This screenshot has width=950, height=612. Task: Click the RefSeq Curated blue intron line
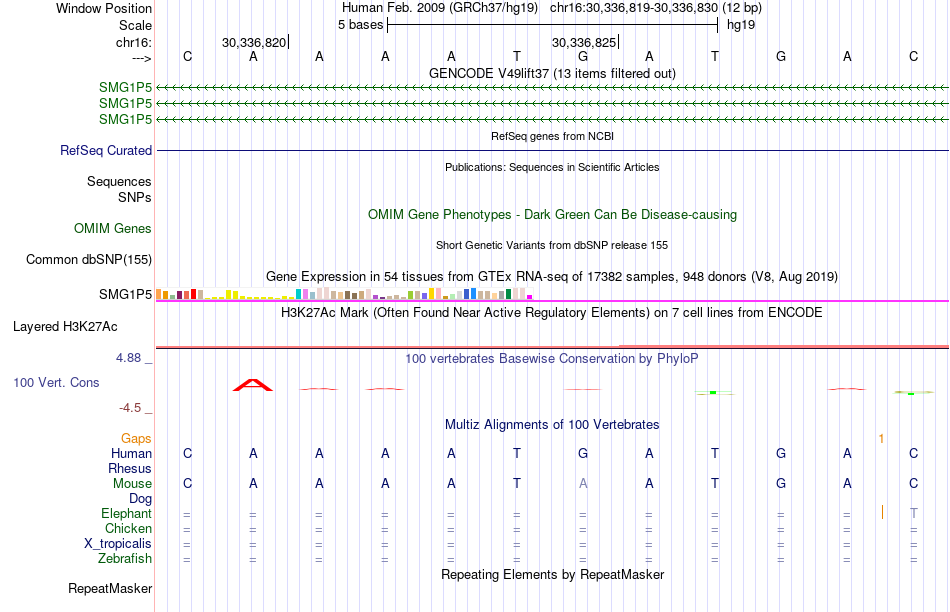(x=552, y=150)
